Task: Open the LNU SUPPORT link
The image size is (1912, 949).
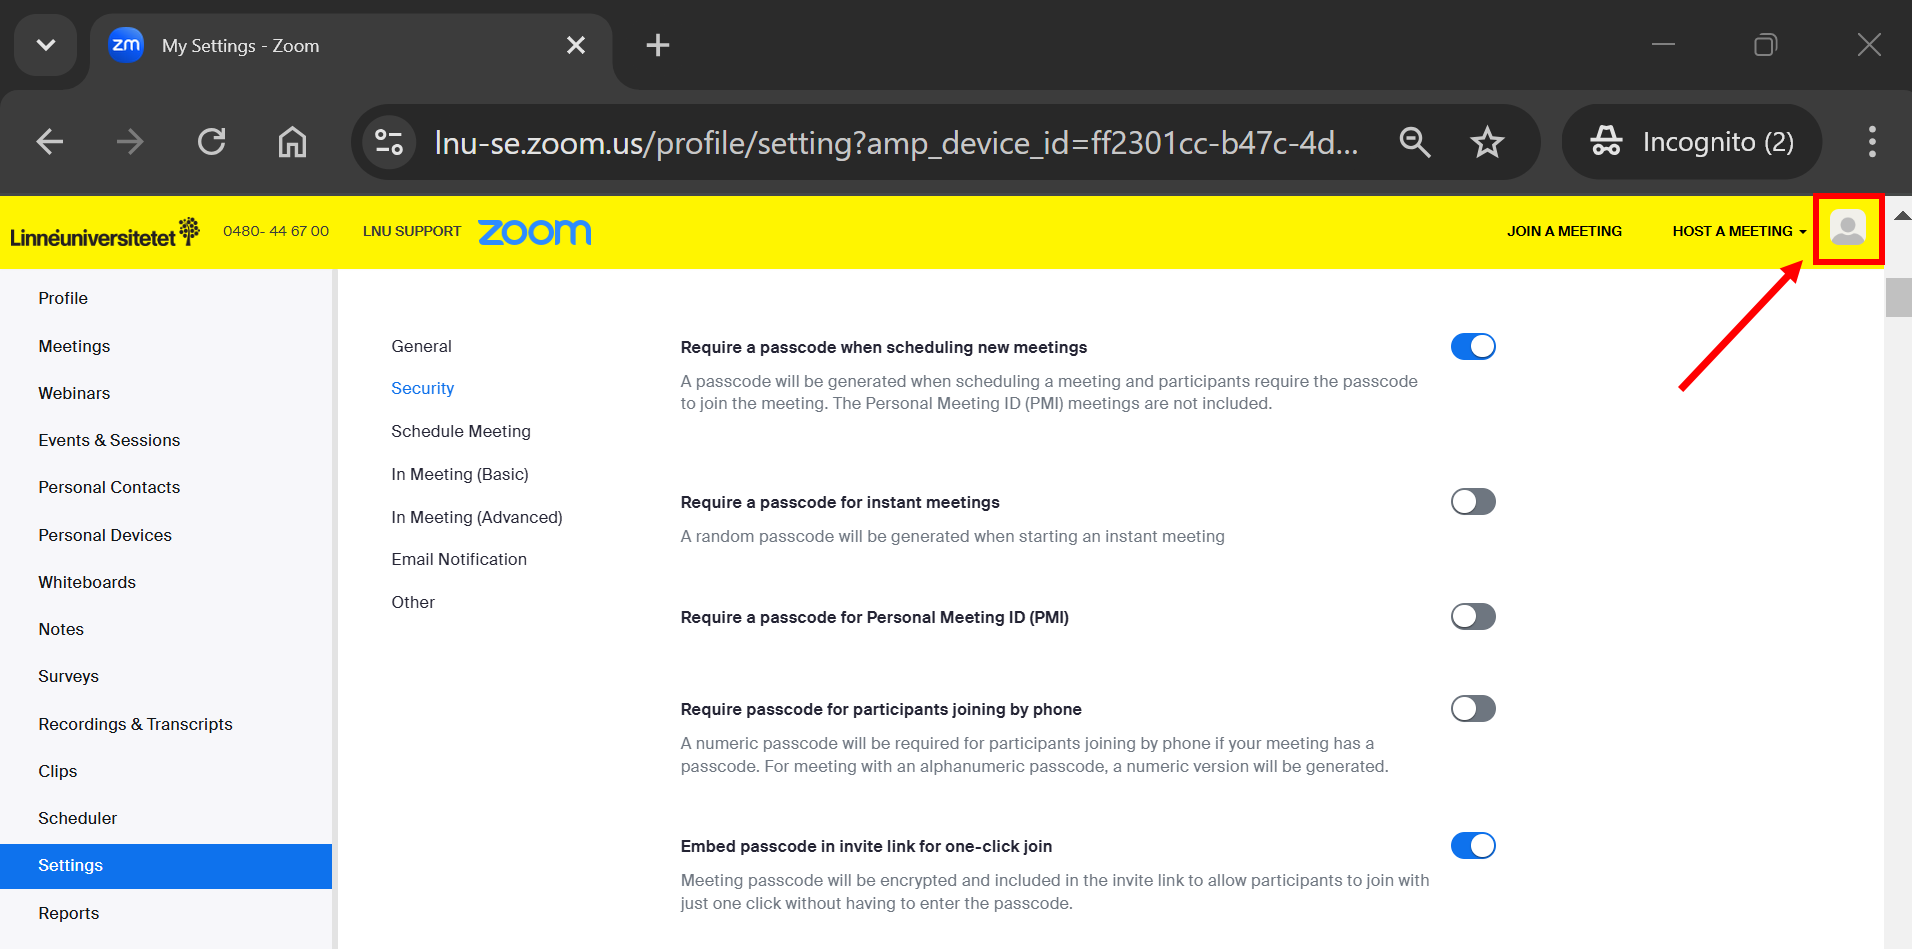Action: point(412,231)
